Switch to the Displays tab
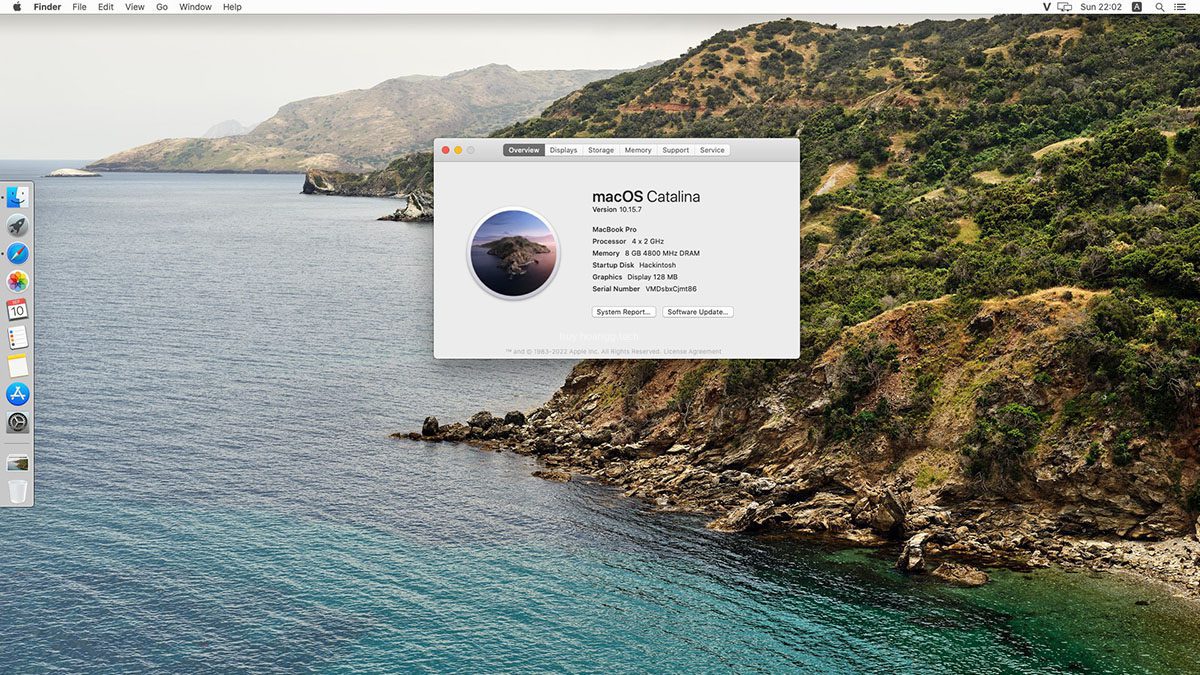 tap(564, 150)
